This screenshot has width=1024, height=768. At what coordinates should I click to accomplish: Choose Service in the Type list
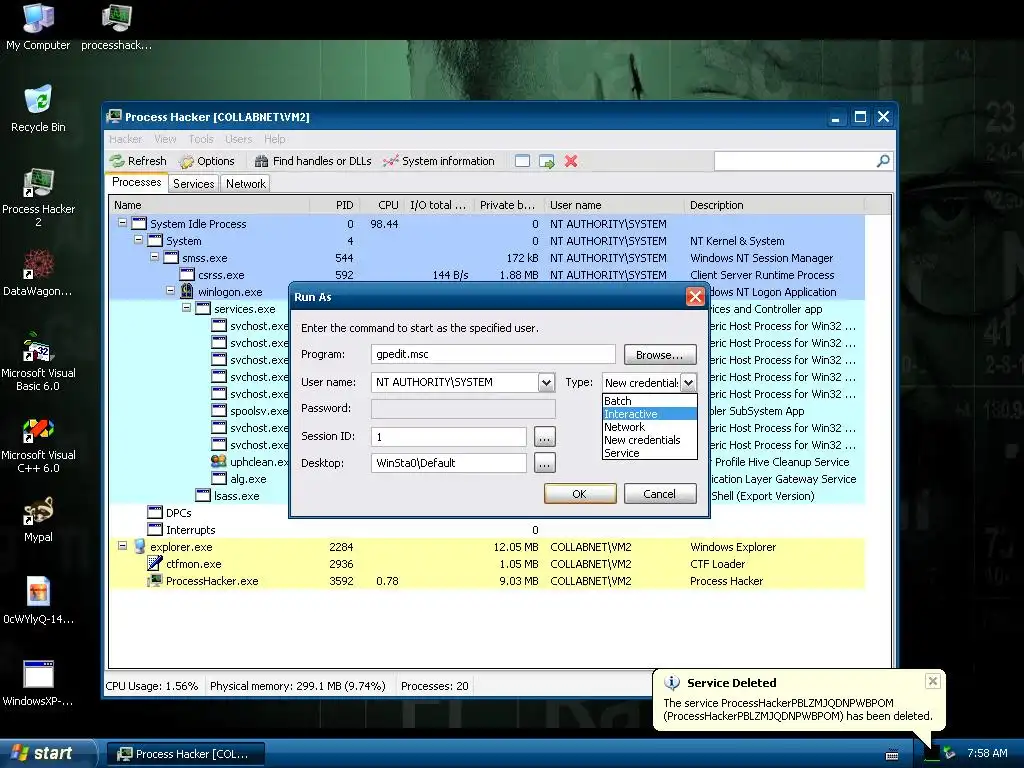click(x=650, y=453)
